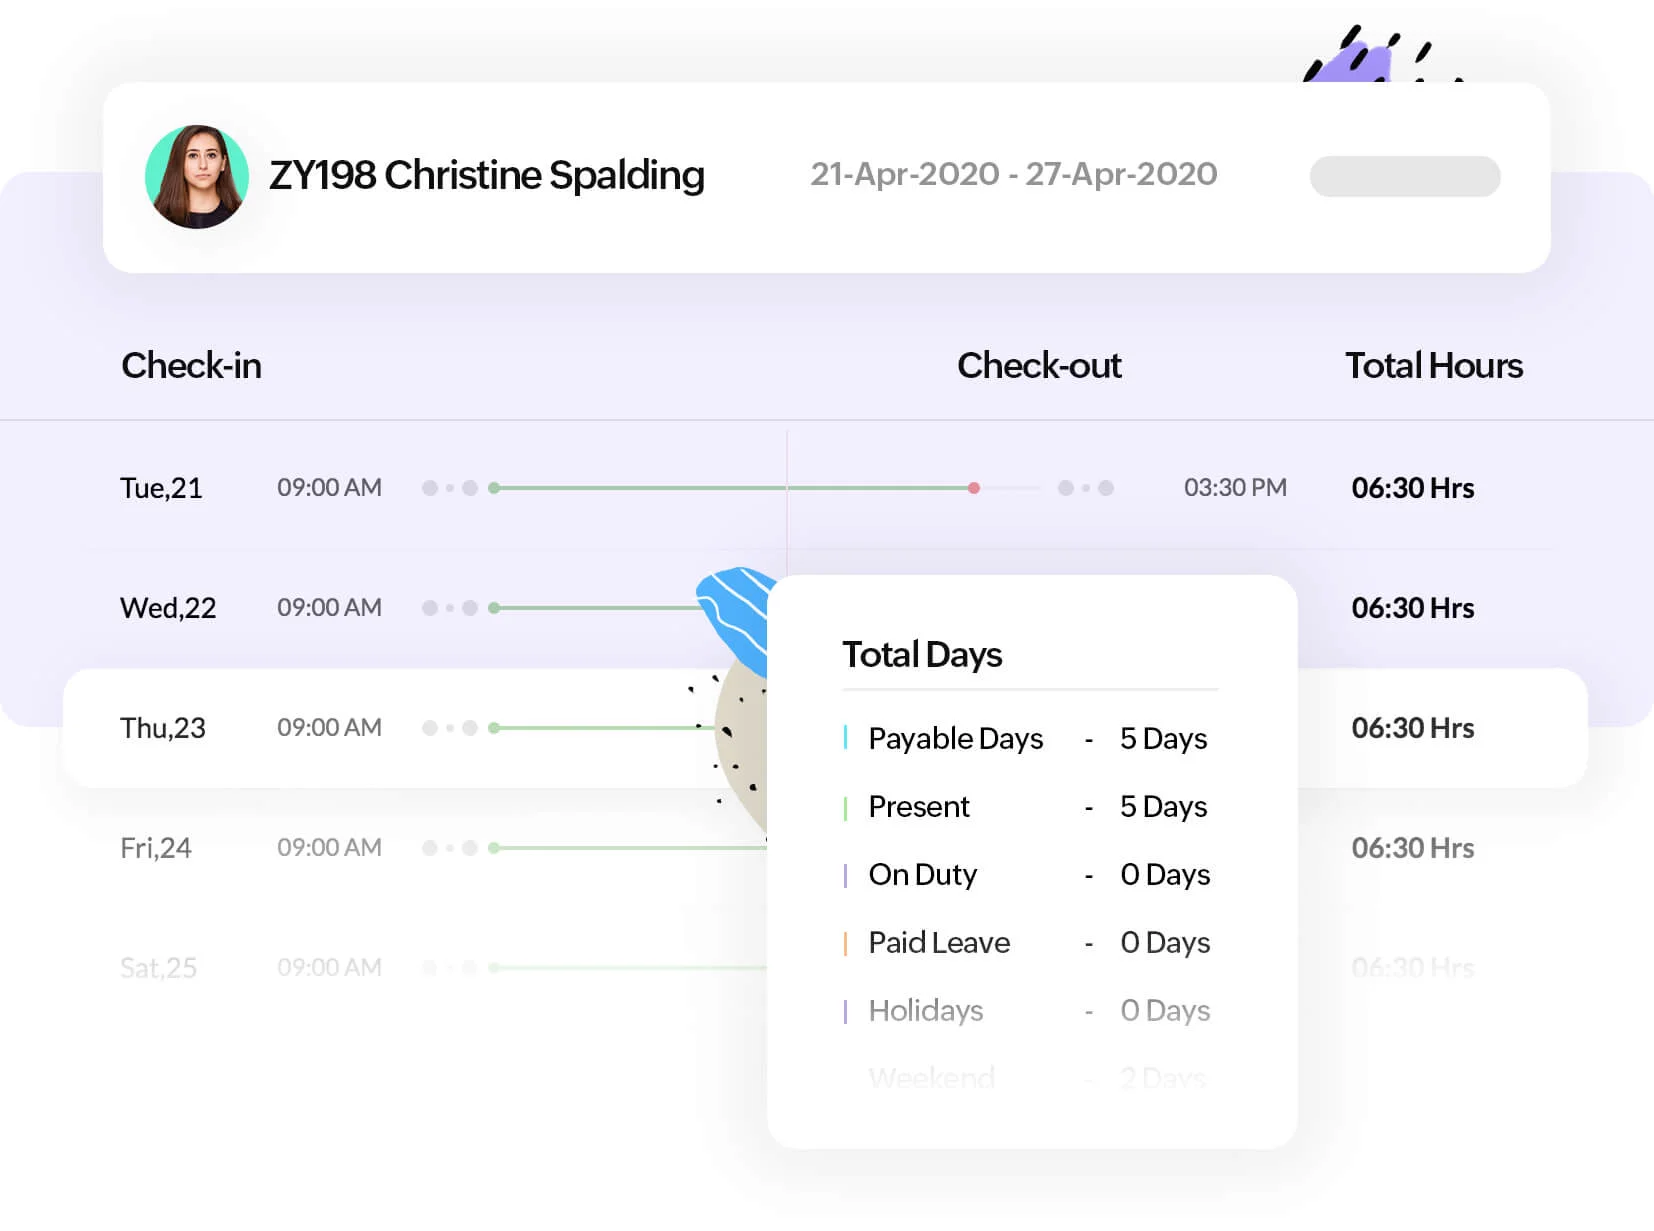
Task: Click the Holidays row in summary
Action: [x=1026, y=1011]
